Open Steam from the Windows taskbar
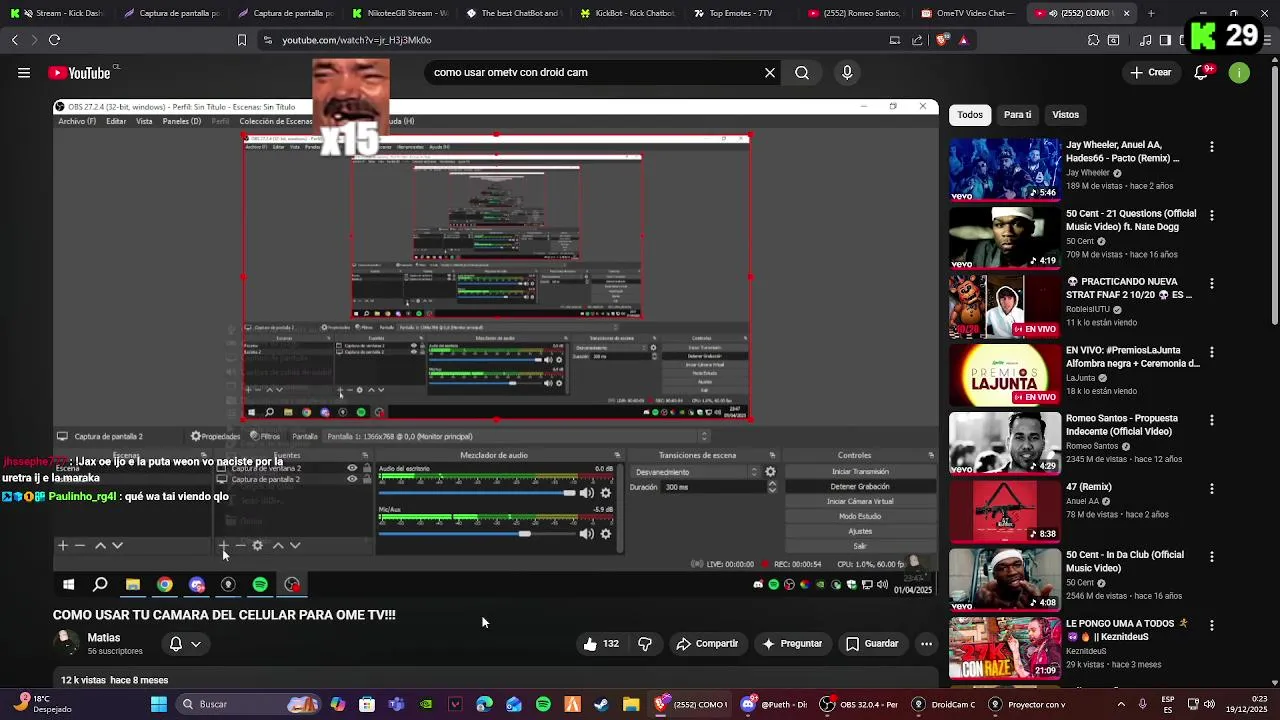 601,704
